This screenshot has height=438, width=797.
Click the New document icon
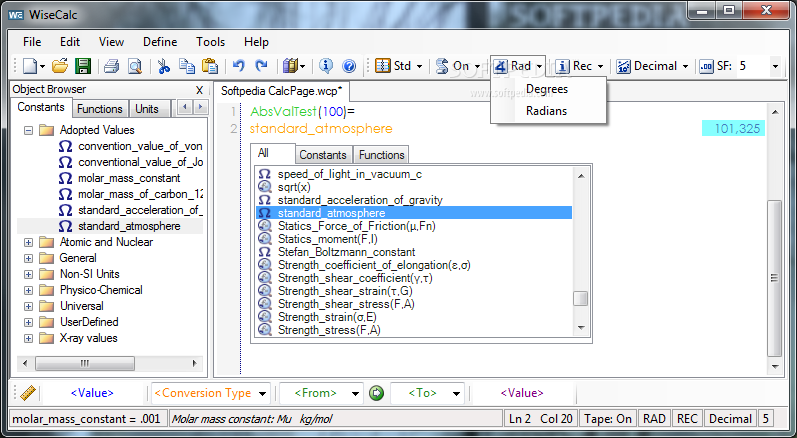coord(29,66)
